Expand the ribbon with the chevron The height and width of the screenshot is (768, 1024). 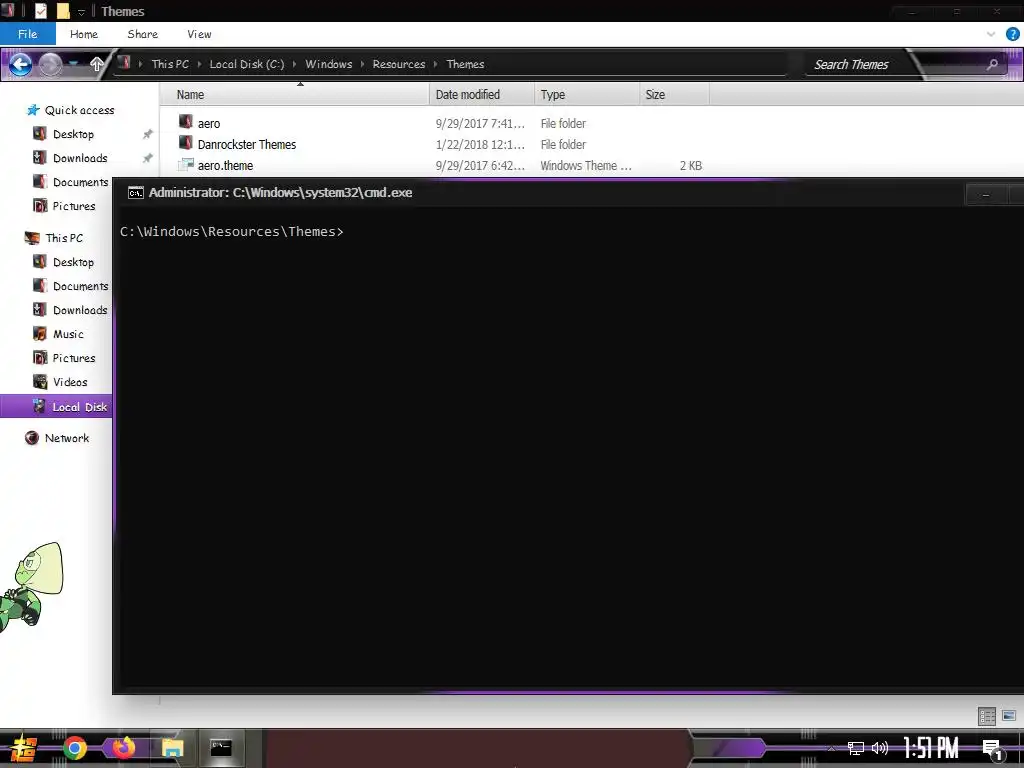pos(991,34)
